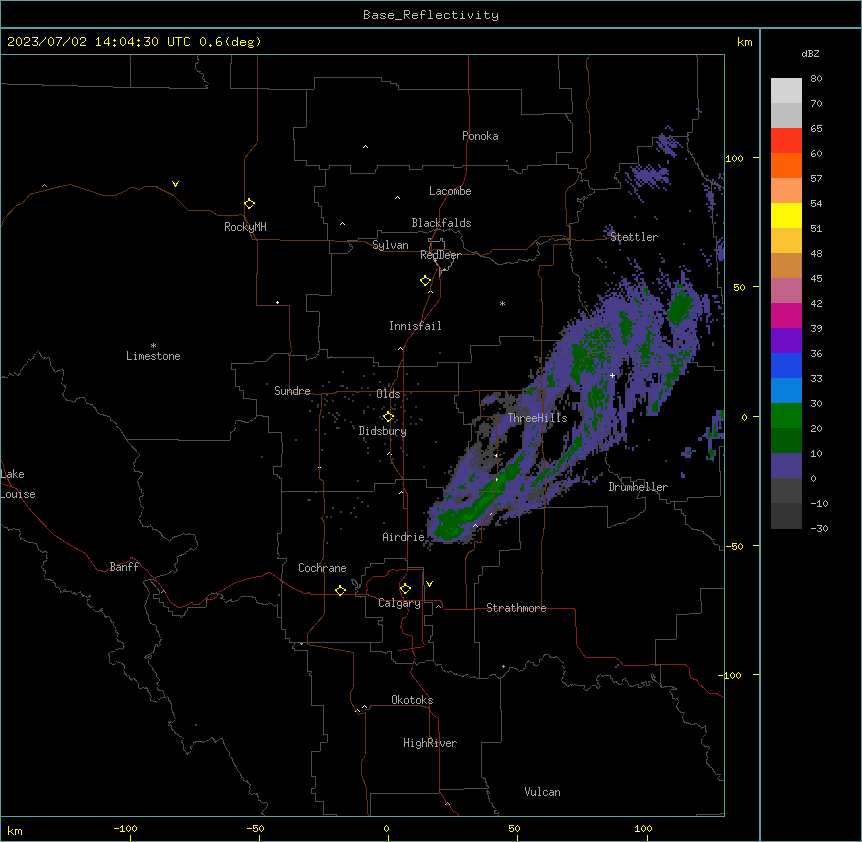Click the Ponoka city label
This screenshot has height=842, width=862.
point(480,136)
